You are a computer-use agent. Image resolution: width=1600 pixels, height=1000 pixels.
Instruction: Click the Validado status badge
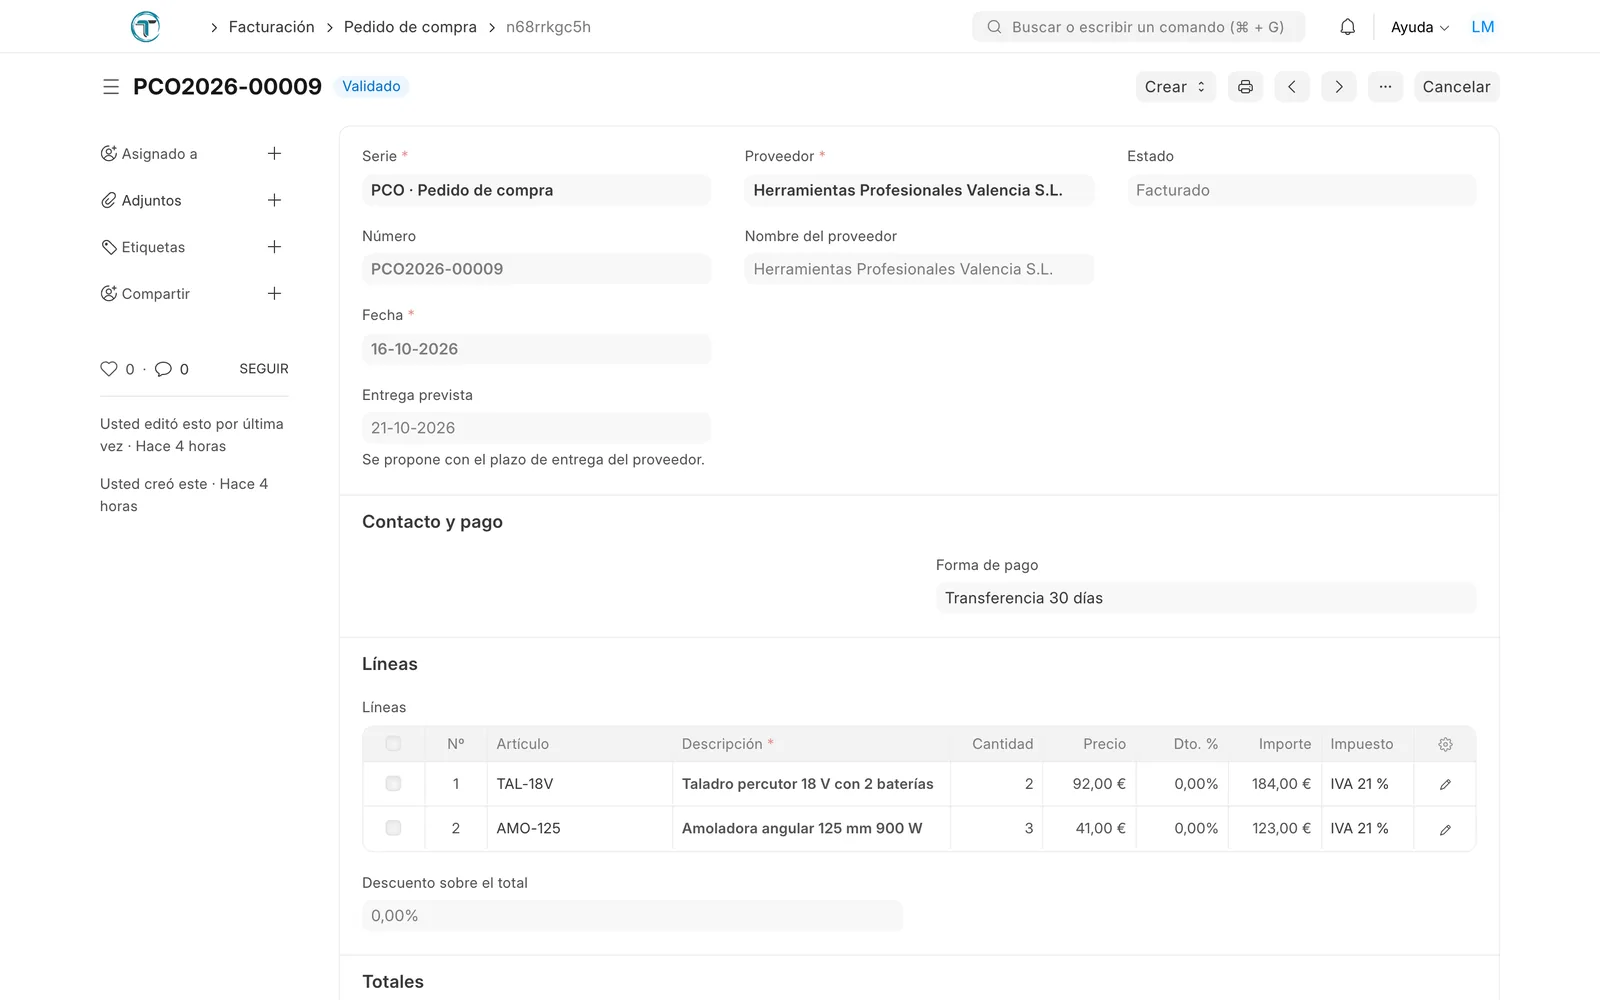(x=371, y=86)
